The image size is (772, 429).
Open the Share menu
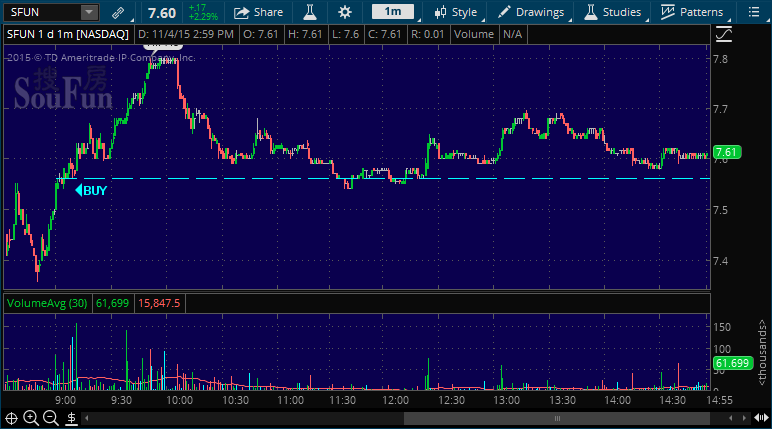(258, 12)
